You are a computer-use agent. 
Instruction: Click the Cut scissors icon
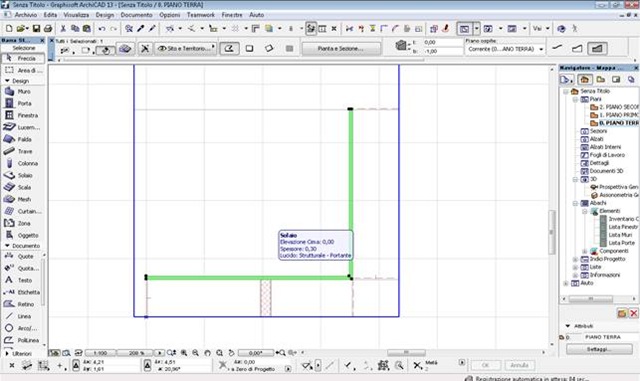[63, 29]
